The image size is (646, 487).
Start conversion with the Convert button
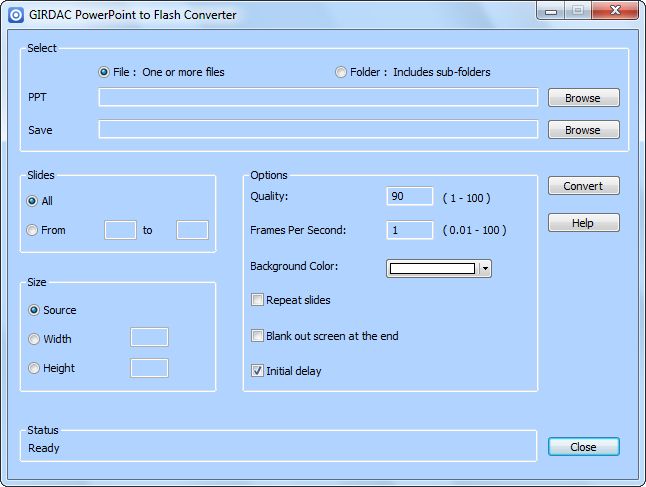583,186
